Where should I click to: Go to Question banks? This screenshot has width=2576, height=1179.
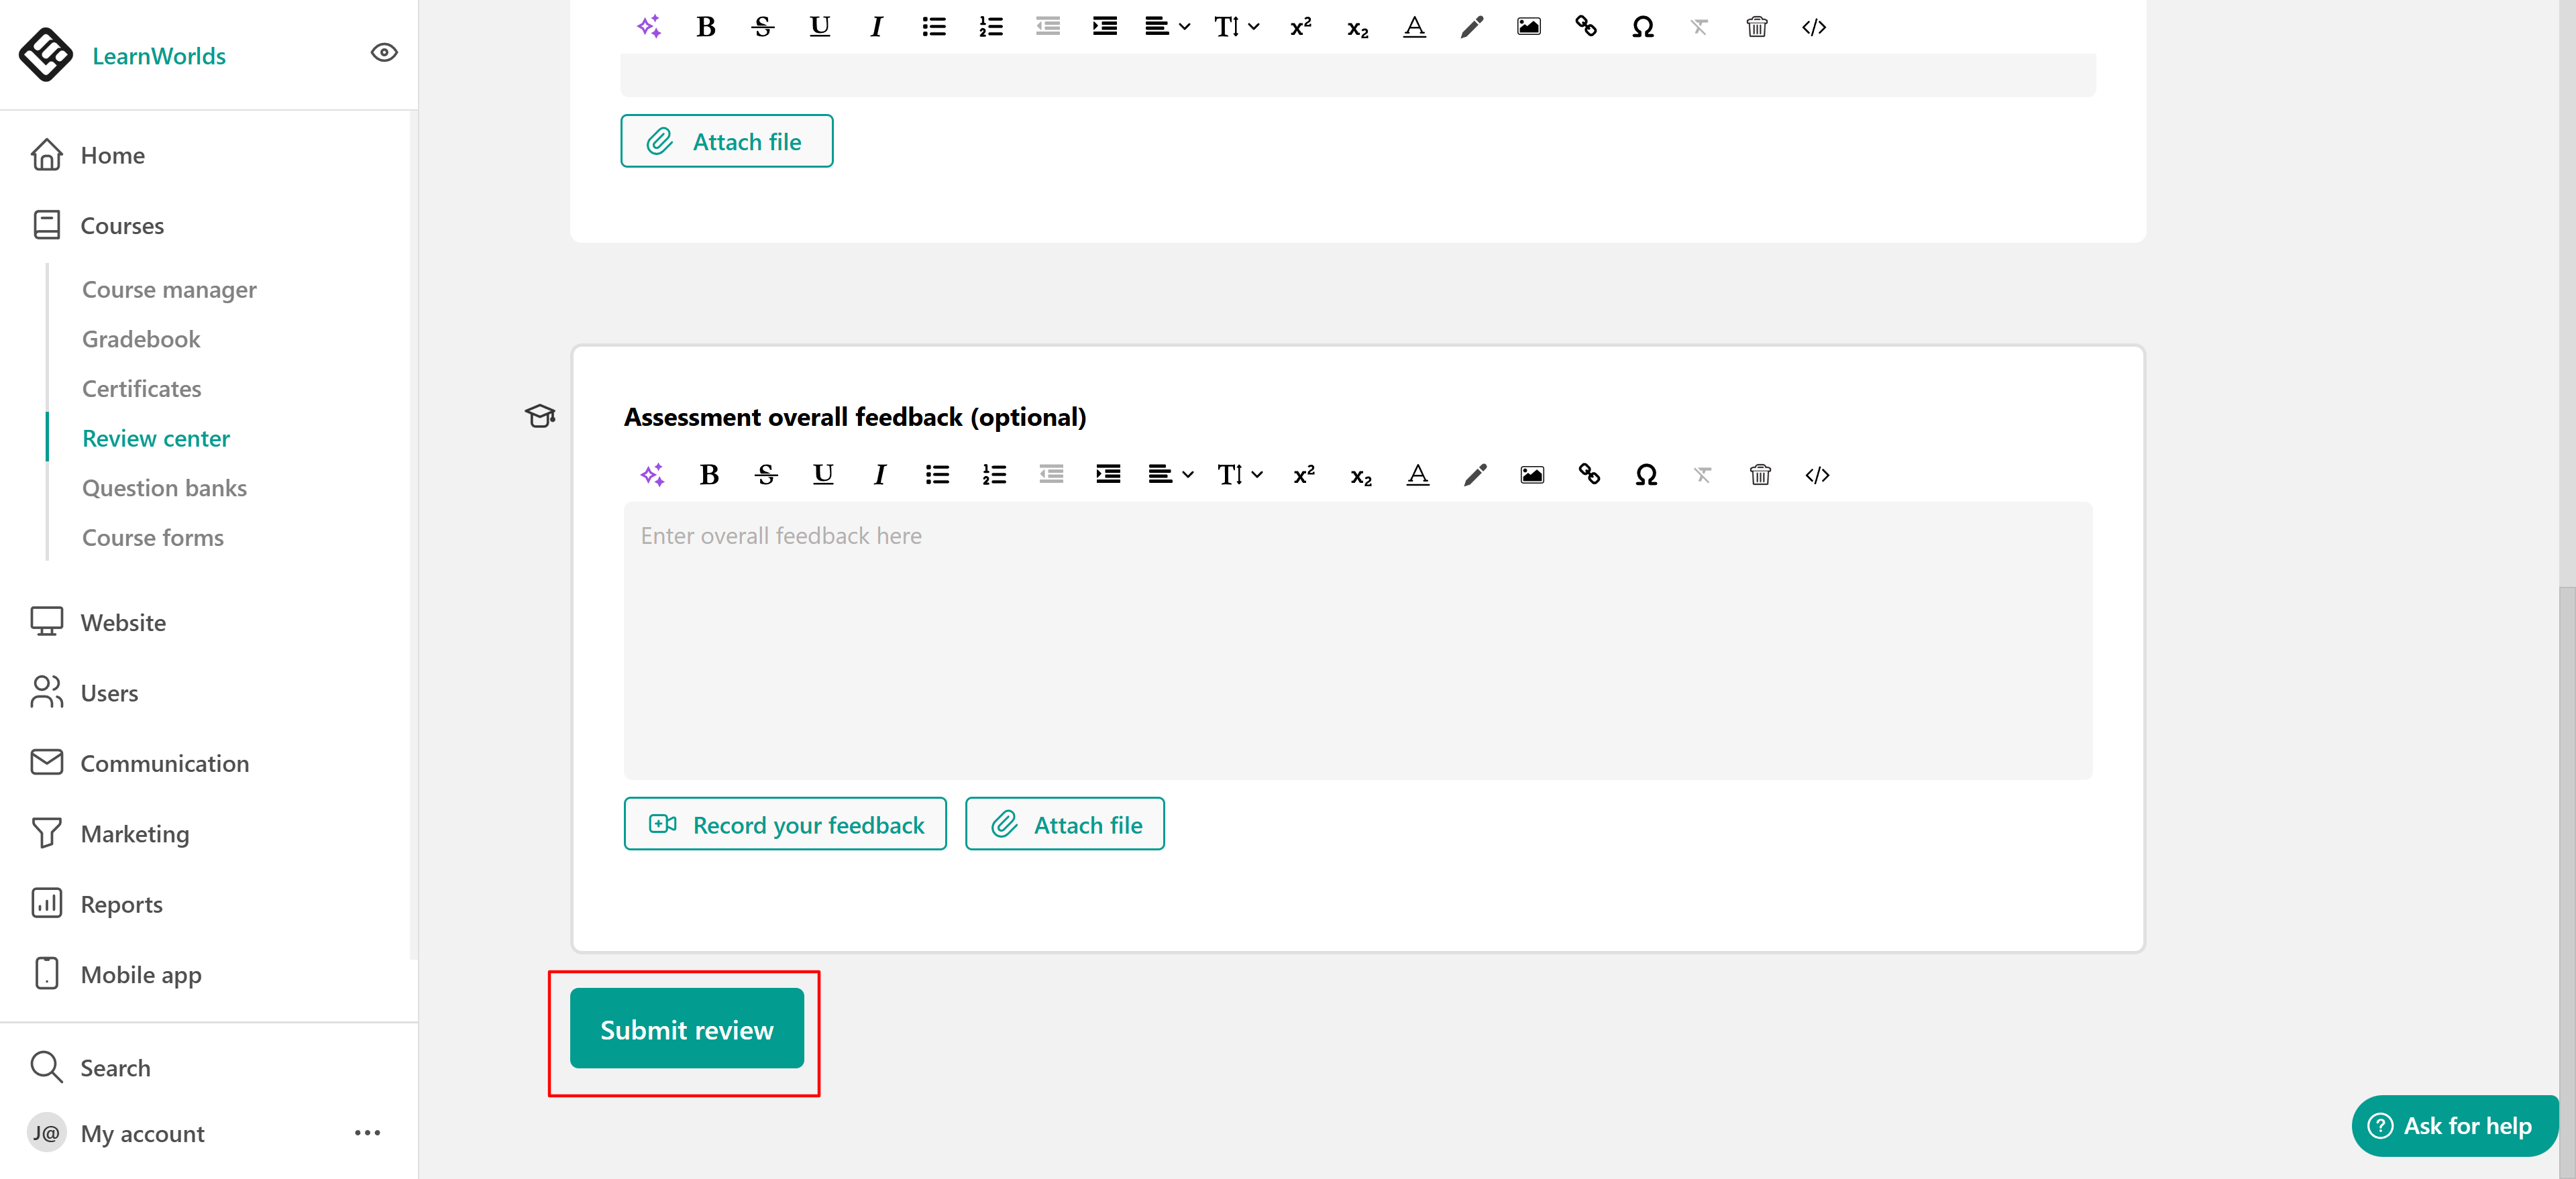(x=164, y=488)
